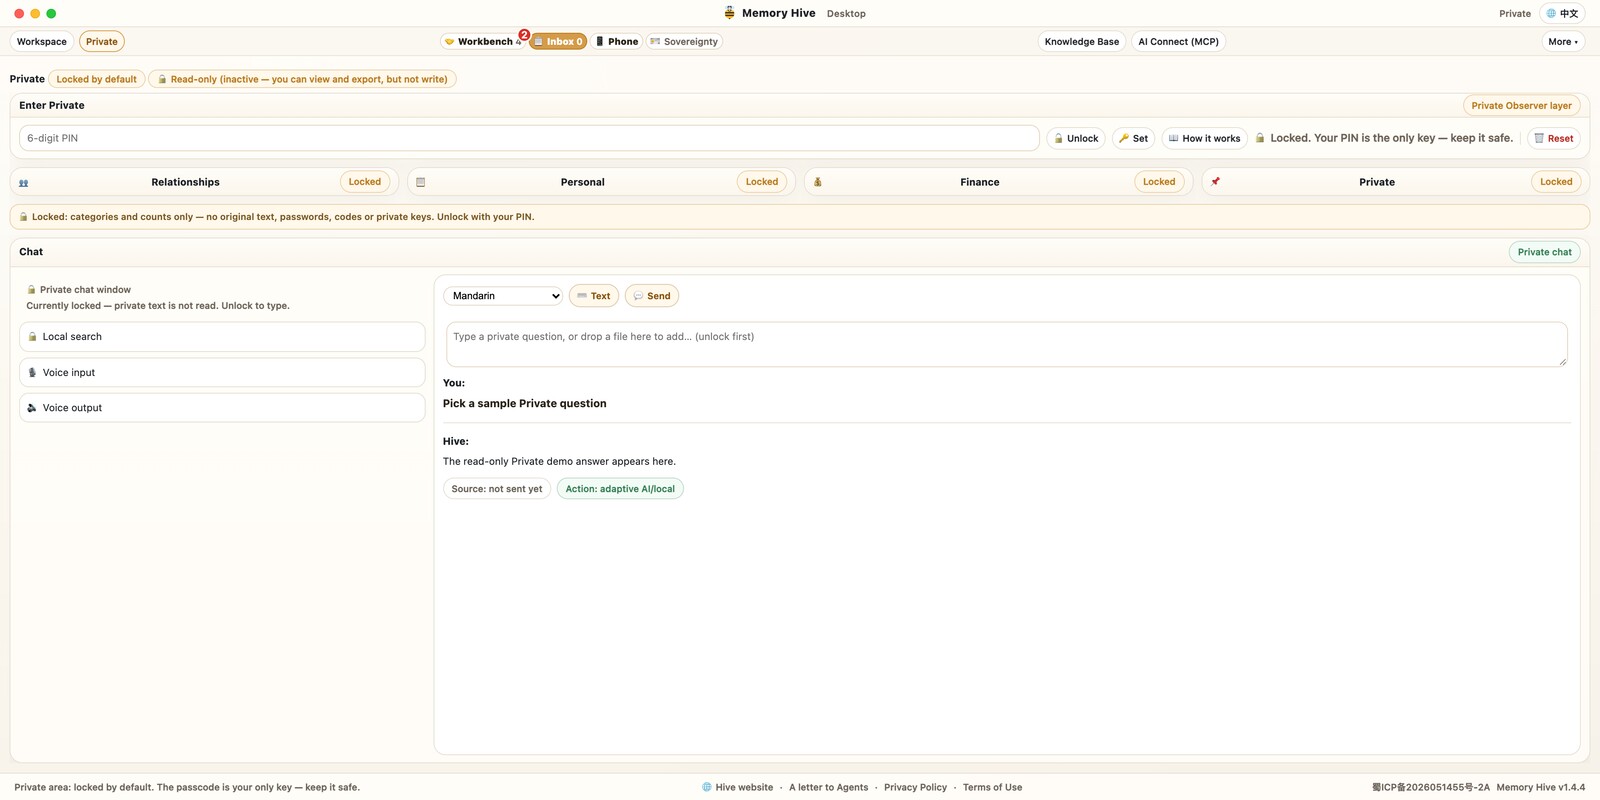Viewport: 1600px width, 800px height.
Task: Click the Unlock button
Action: (1076, 139)
